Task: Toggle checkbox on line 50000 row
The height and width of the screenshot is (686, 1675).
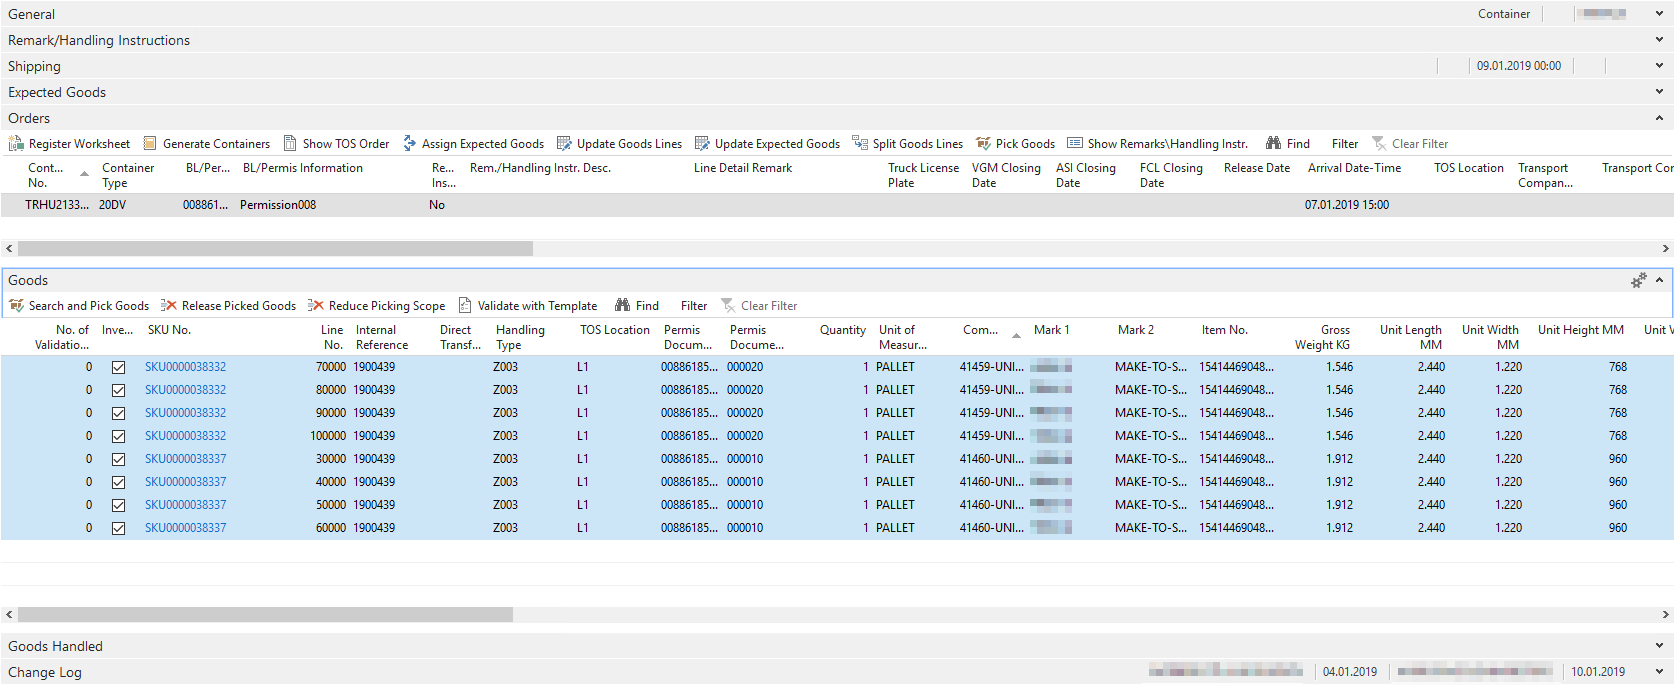Action: pyautogui.click(x=118, y=505)
